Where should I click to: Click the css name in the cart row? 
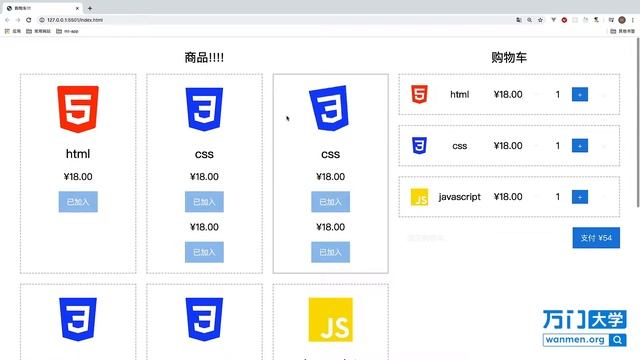460,146
